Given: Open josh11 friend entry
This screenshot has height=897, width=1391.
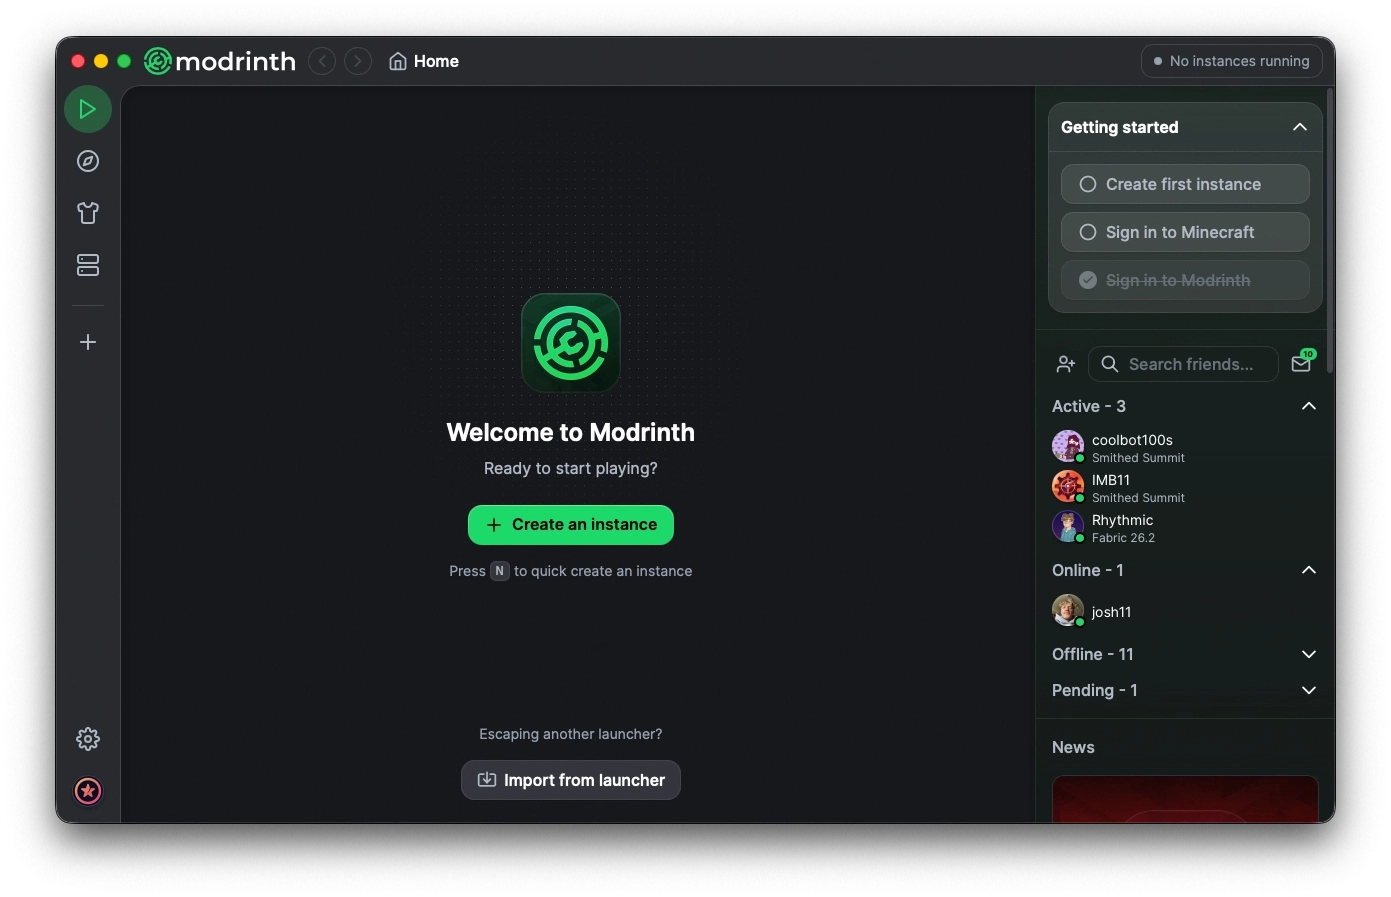Looking at the screenshot, I should (x=1185, y=611).
